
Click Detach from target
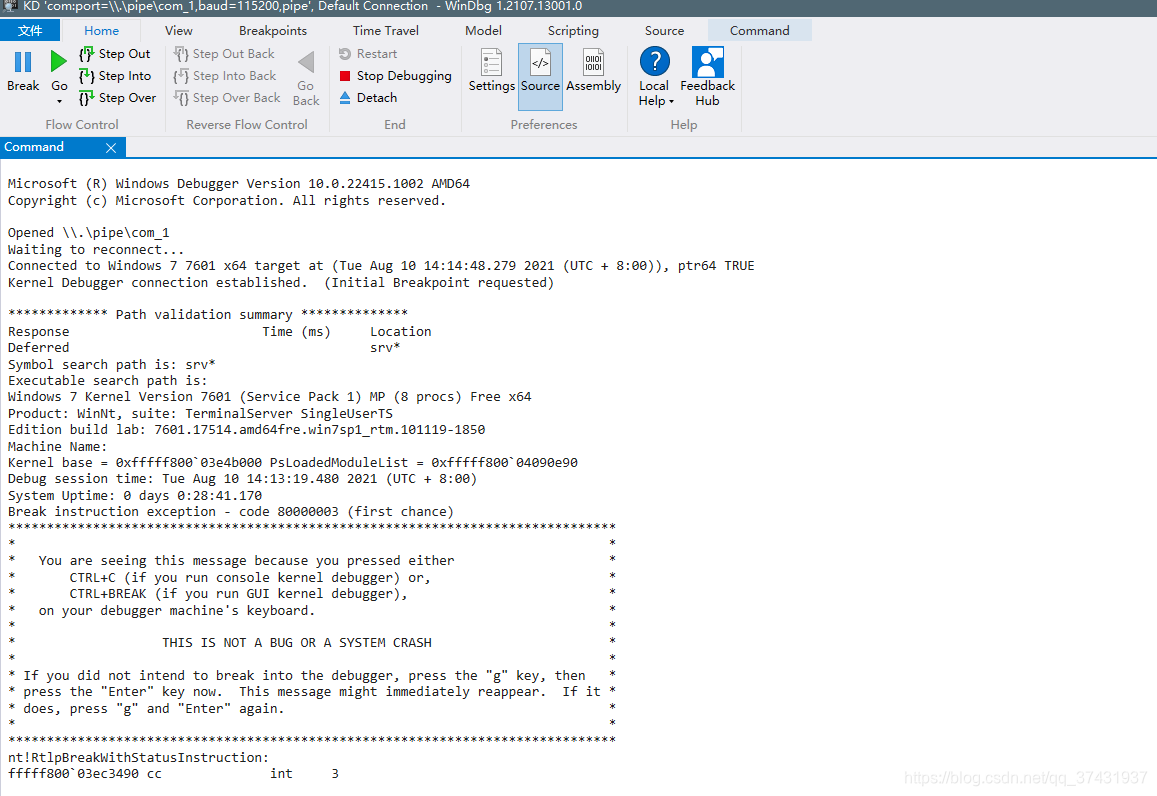pos(368,98)
